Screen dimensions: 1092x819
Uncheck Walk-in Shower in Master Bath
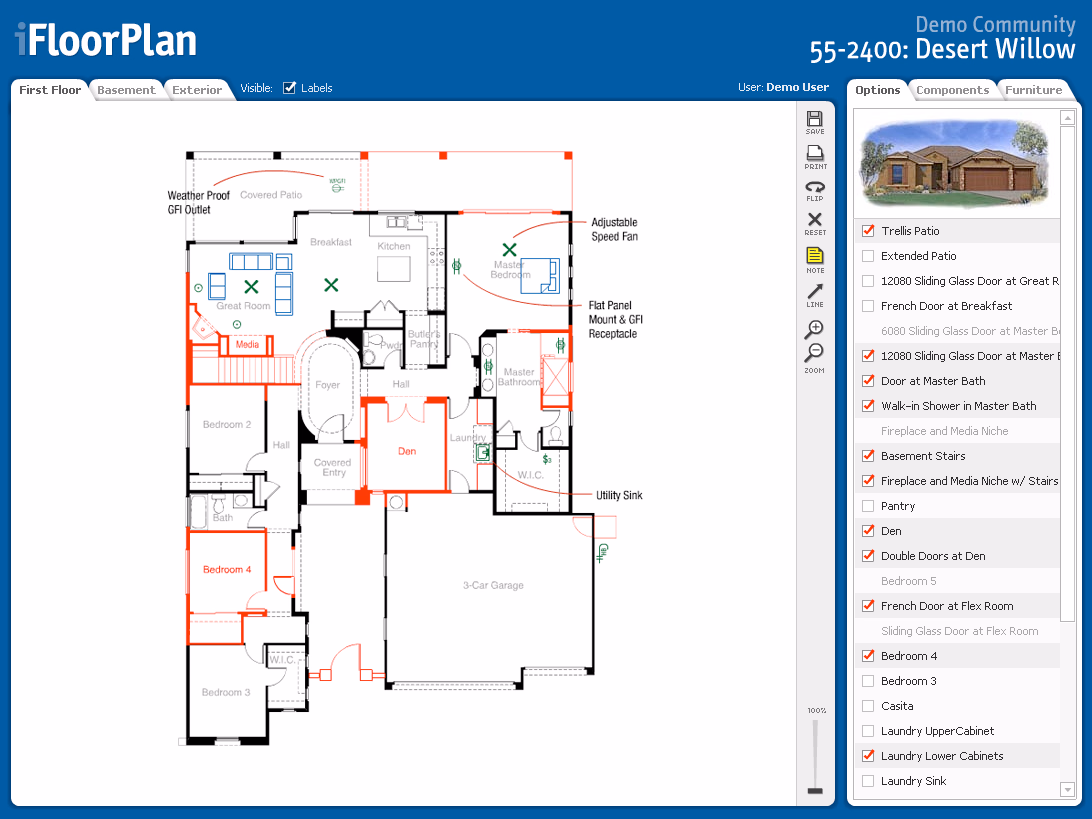point(868,405)
